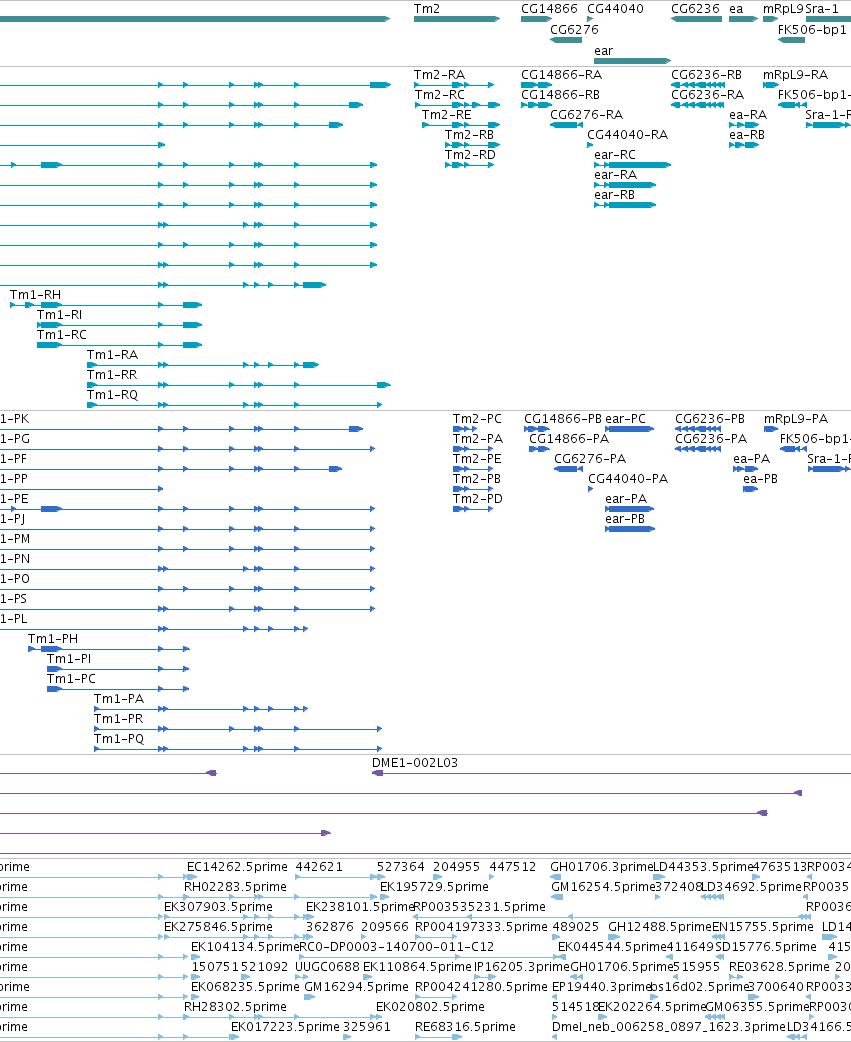Viewport: 851px width, 1042px height.
Task: Select transcript Tm2-RA
Action: coord(454,85)
